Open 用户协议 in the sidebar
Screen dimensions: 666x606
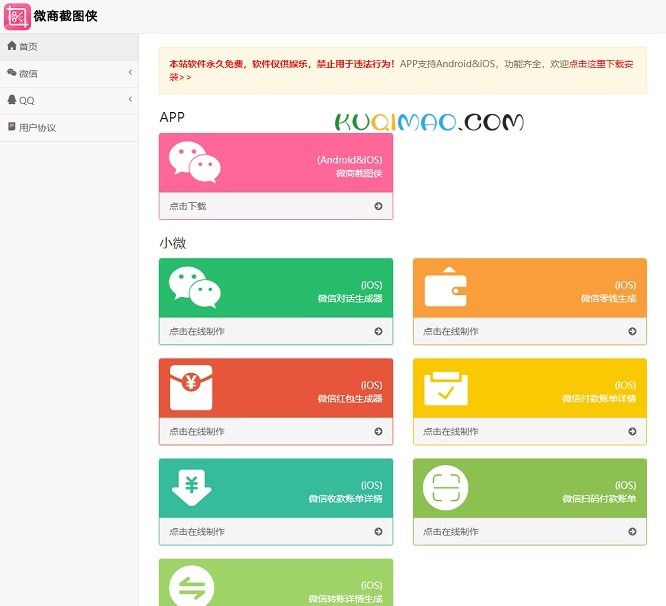pyautogui.click(x=69, y=128)
